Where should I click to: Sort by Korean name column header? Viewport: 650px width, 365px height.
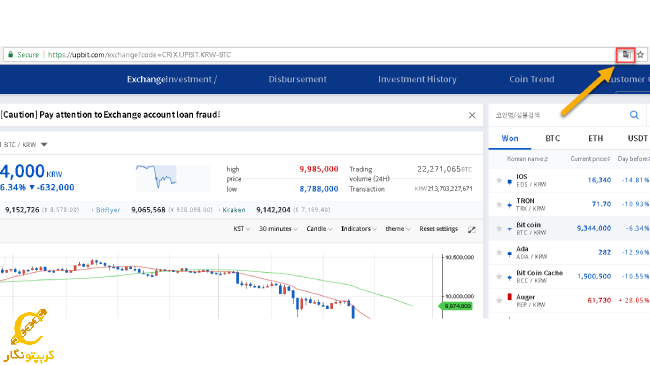point(527,159)
